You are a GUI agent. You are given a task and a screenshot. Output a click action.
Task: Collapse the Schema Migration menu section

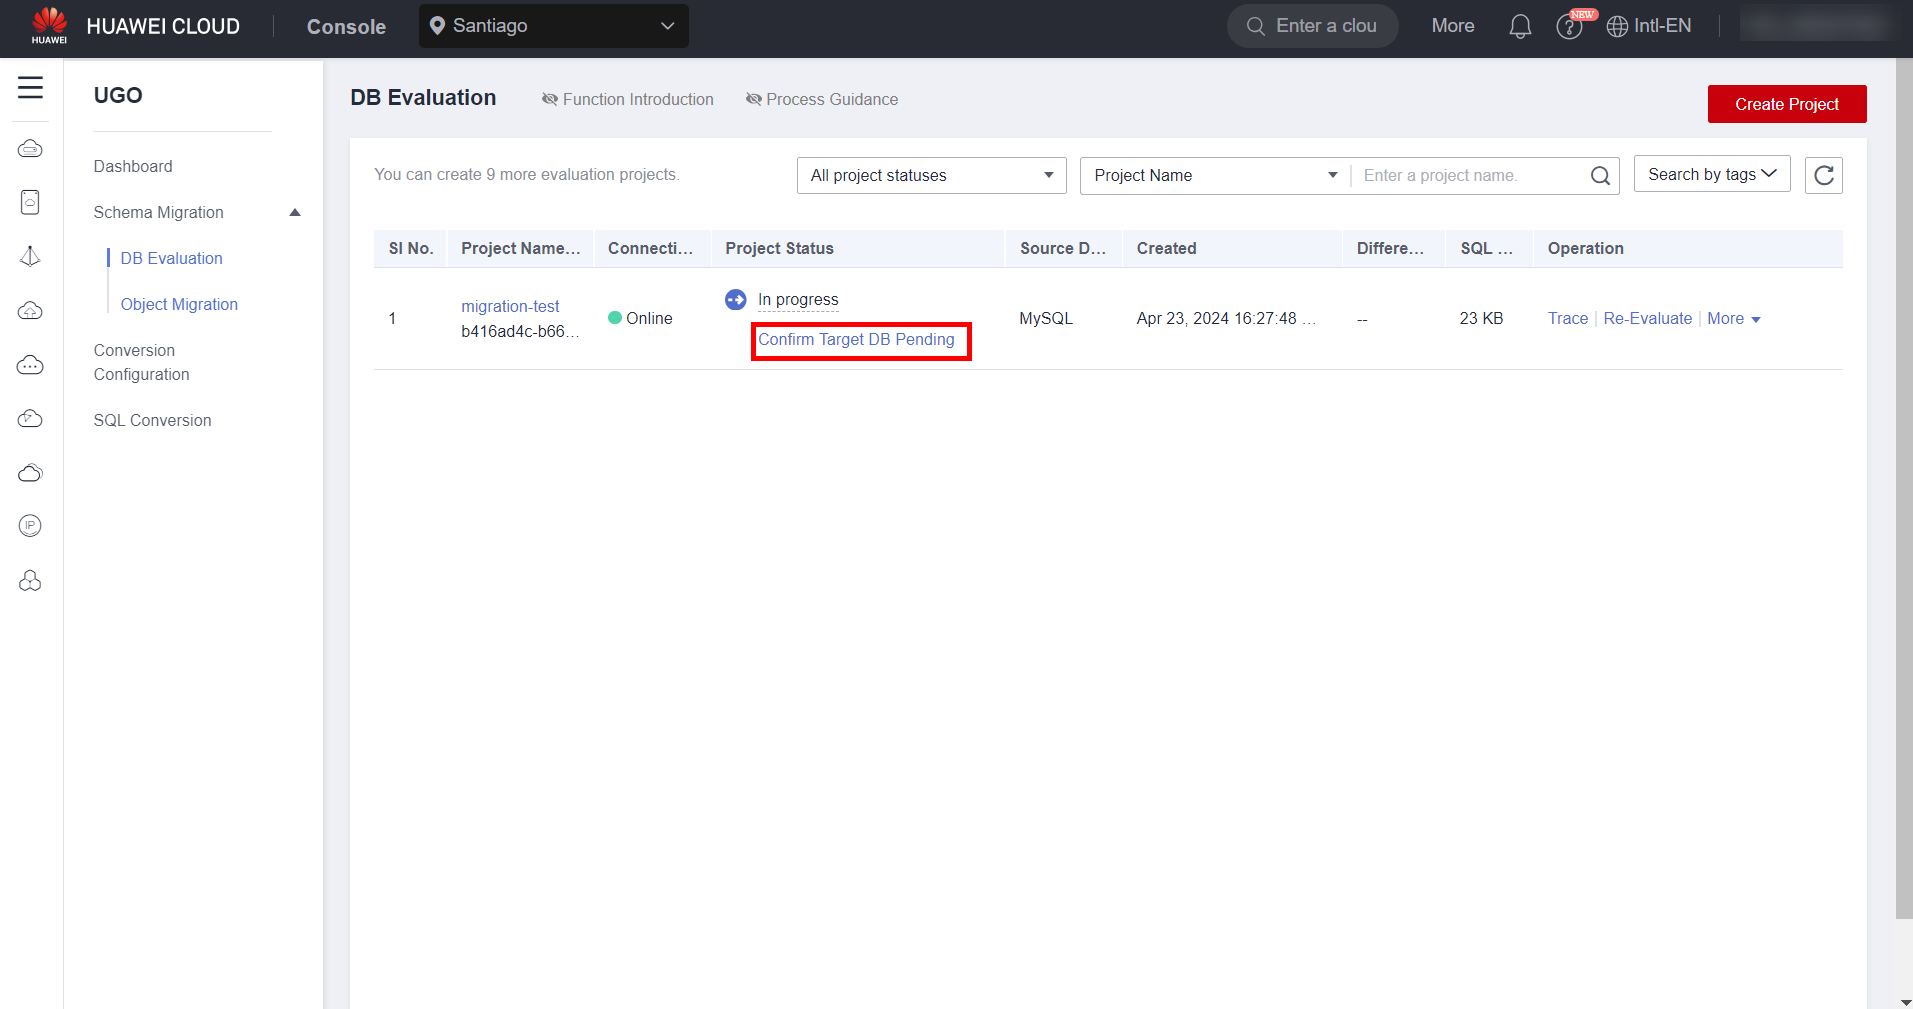[x=295, y=212]
